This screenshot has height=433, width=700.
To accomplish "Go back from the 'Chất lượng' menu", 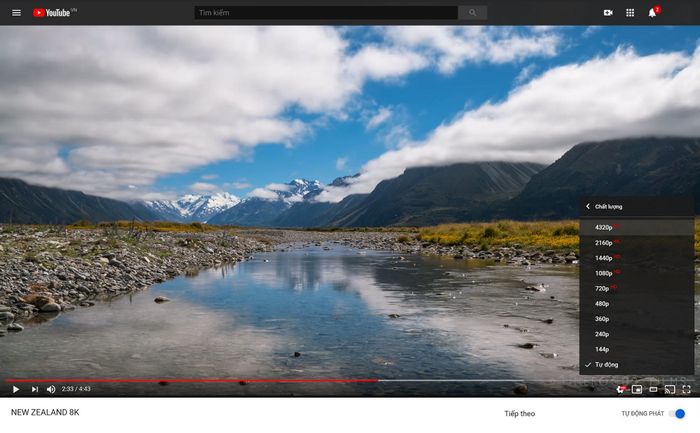I will 589,206.
